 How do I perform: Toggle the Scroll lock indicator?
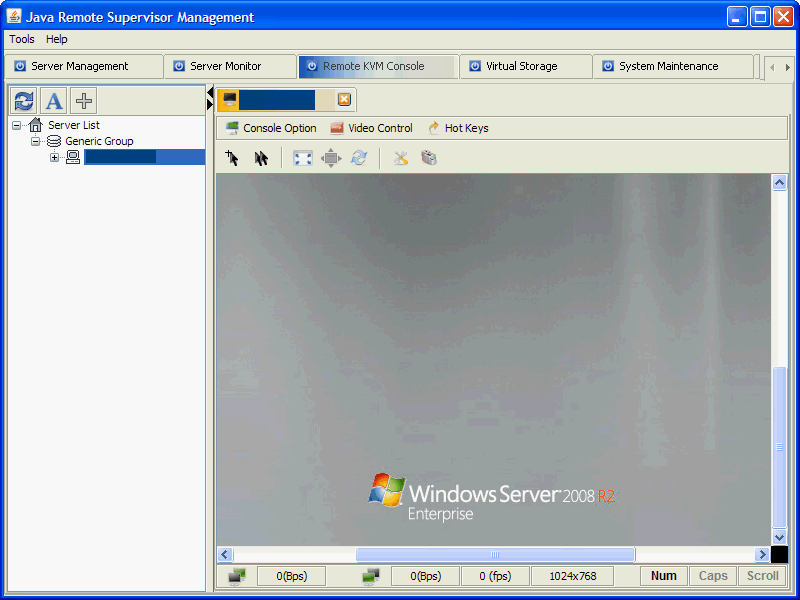762,576
